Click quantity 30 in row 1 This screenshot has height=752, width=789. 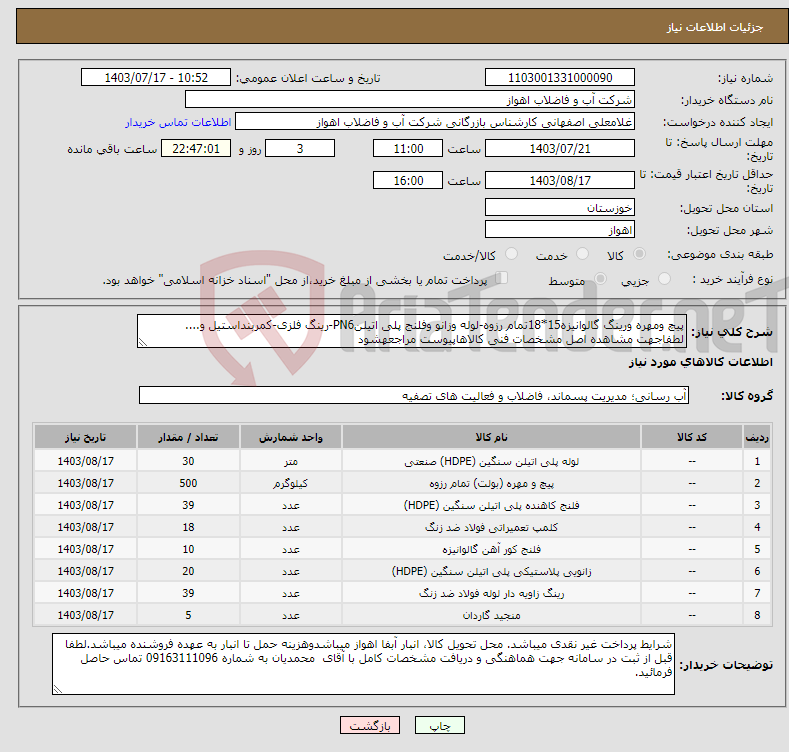pos(188,461)
